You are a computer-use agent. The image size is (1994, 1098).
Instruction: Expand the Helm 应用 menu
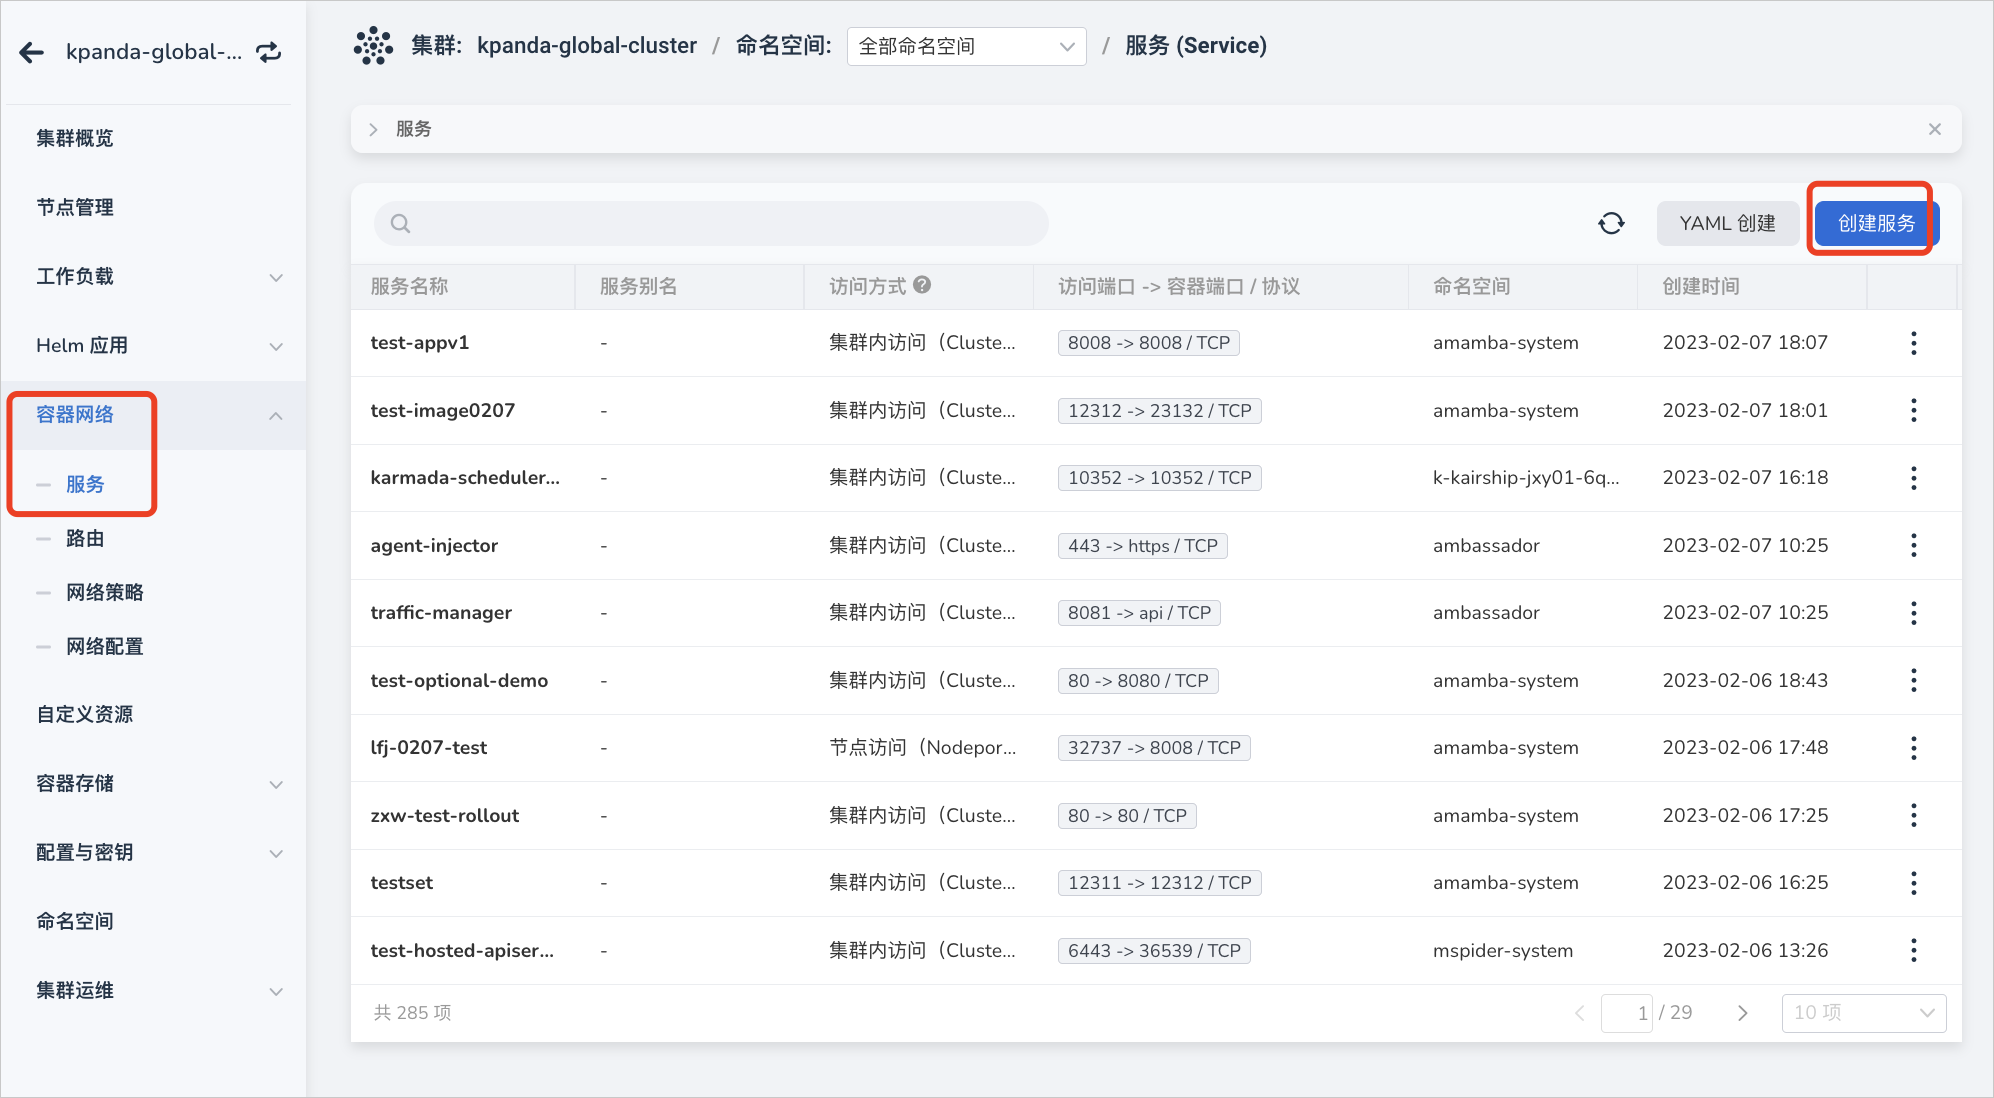point(276,346)
